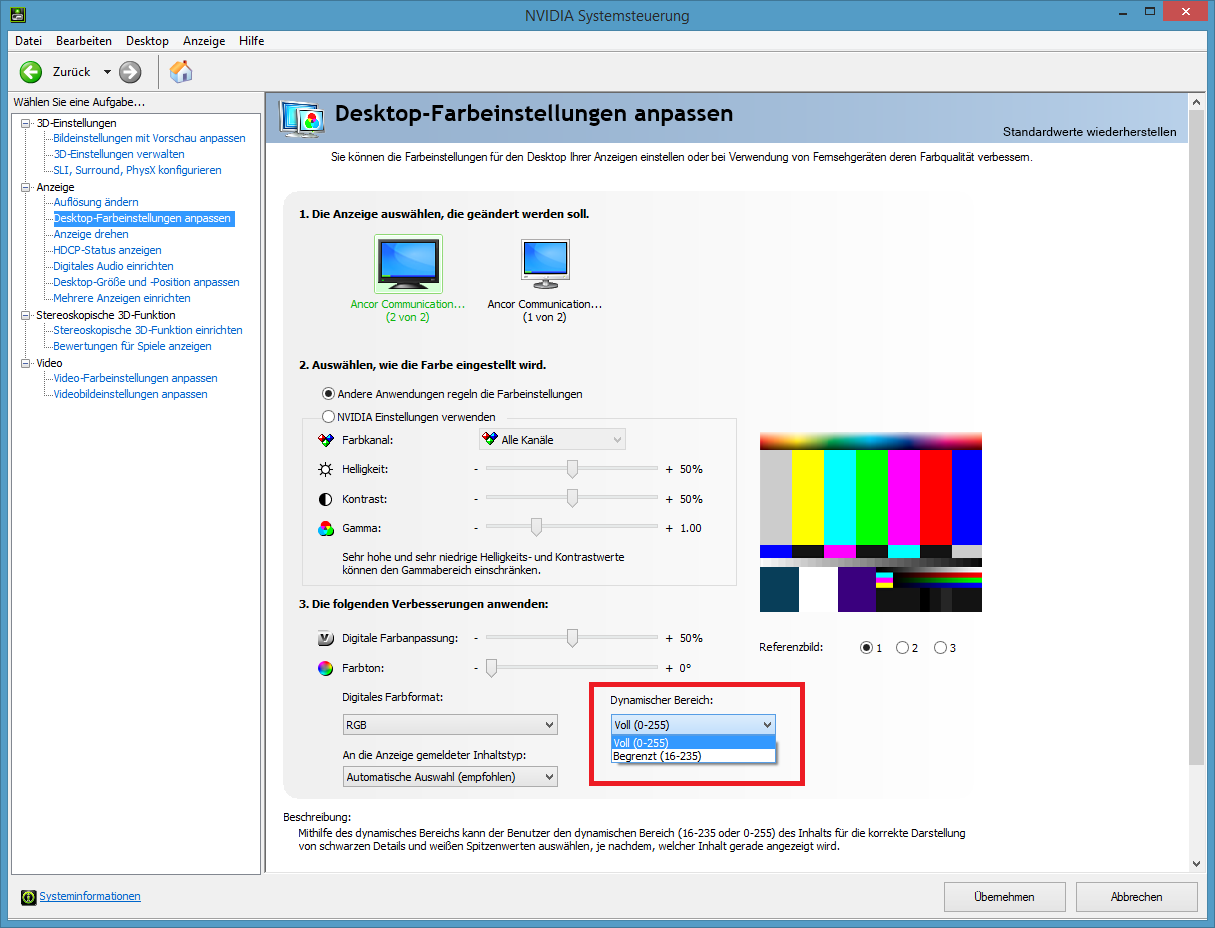This screenshot has height=928, width=1215.
Task: Open Bewertungen für Spiele anzeigen
Action: (x=132, y=346)
